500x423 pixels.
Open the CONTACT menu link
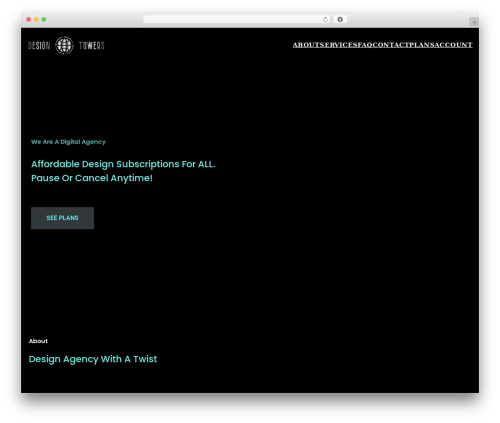coord(391,45)
